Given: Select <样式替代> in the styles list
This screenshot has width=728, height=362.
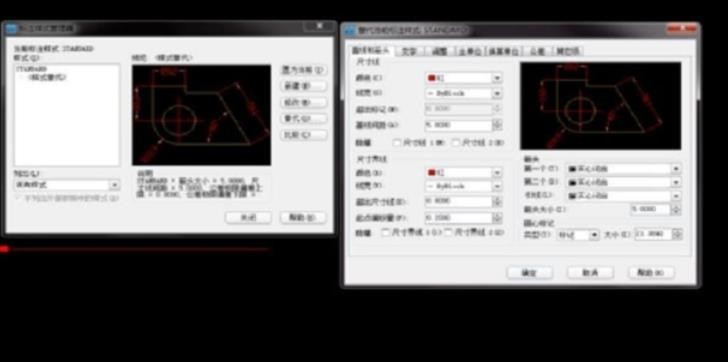Looking at the screenshot, I should click(x=47, y=77).
